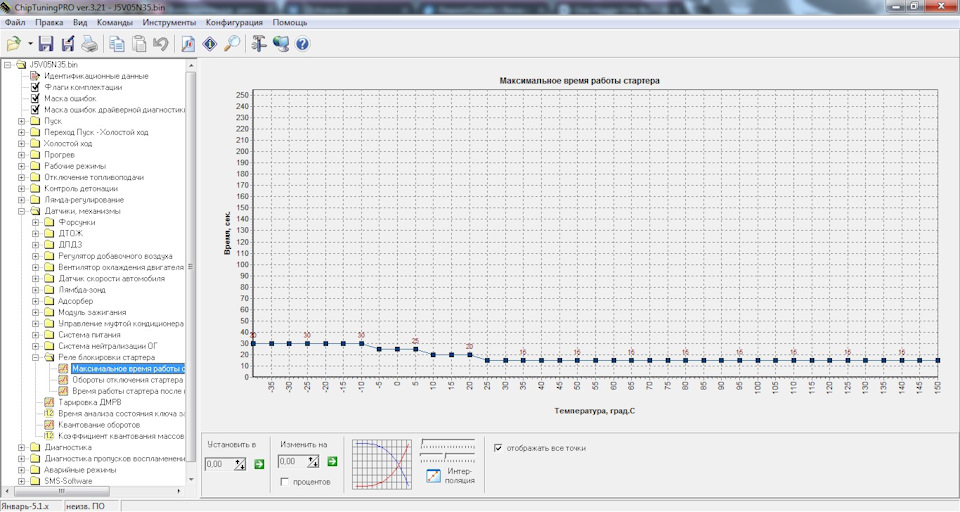Collapse the Реле блокировки стартера folder

pos(36,357)
